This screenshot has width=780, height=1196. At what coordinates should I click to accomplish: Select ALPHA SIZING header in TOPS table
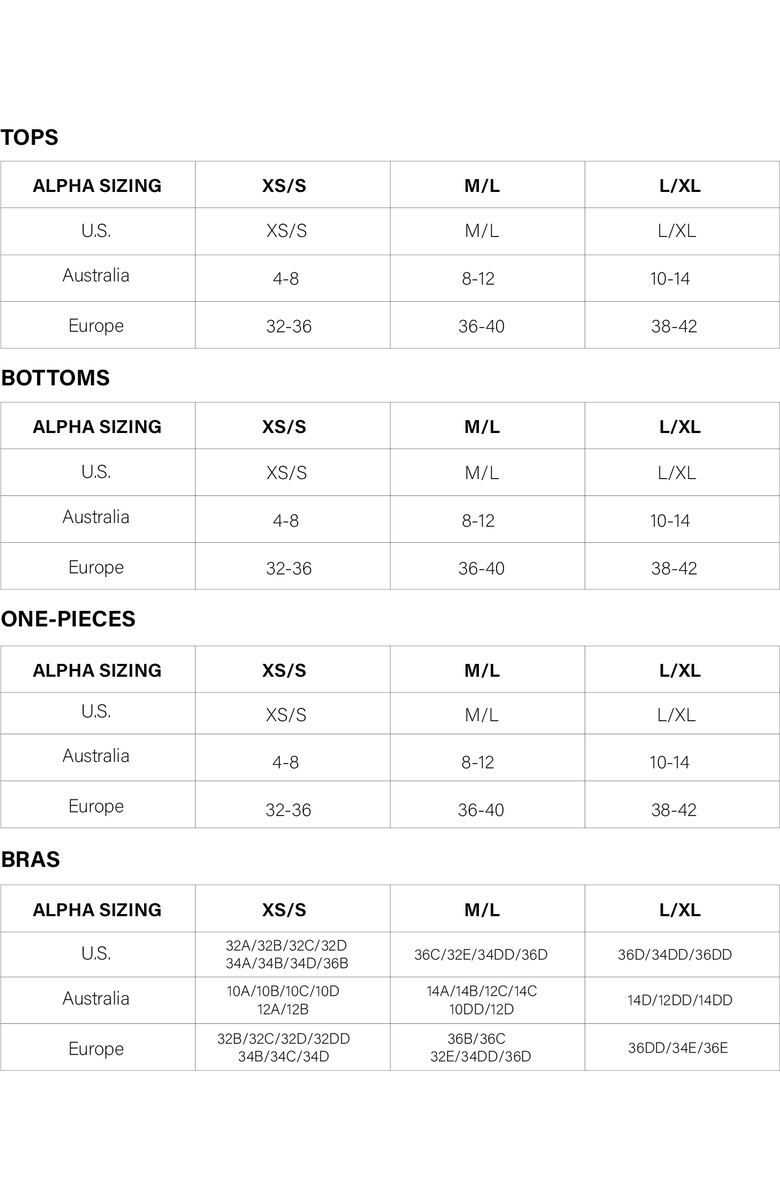click(97, 186)
